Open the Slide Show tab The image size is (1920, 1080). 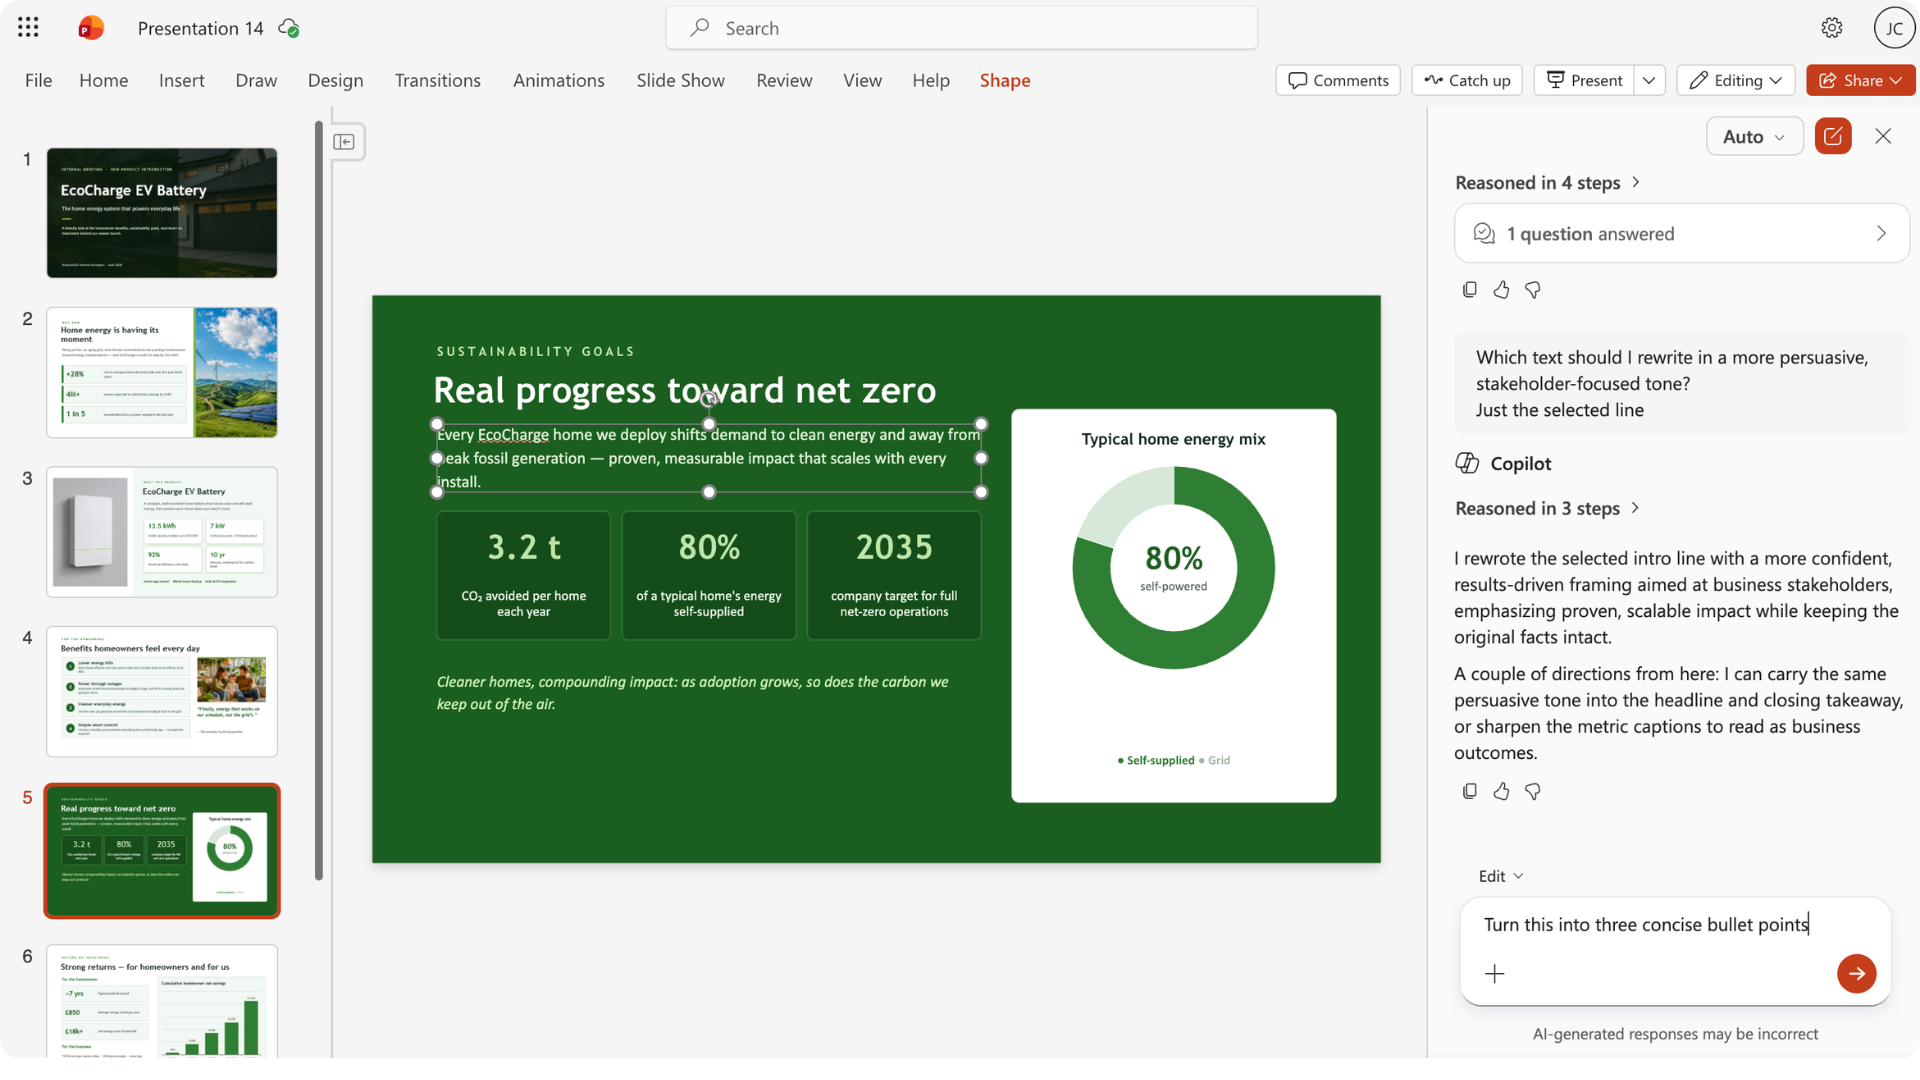coord(681,80)
